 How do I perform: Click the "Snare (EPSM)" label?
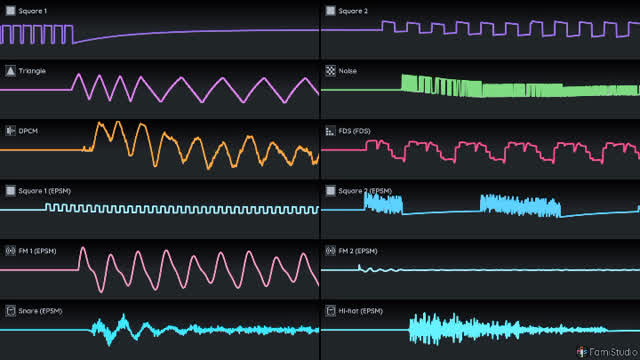point(40,311)
